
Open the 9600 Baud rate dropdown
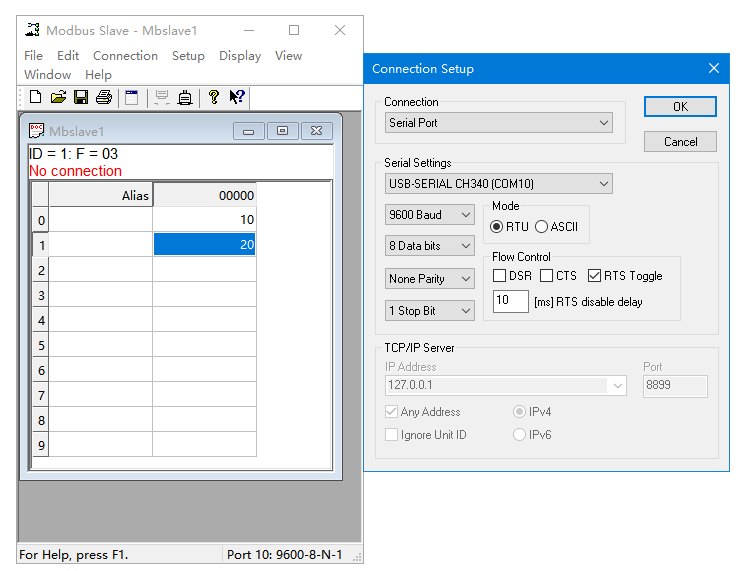pos(430,215)
